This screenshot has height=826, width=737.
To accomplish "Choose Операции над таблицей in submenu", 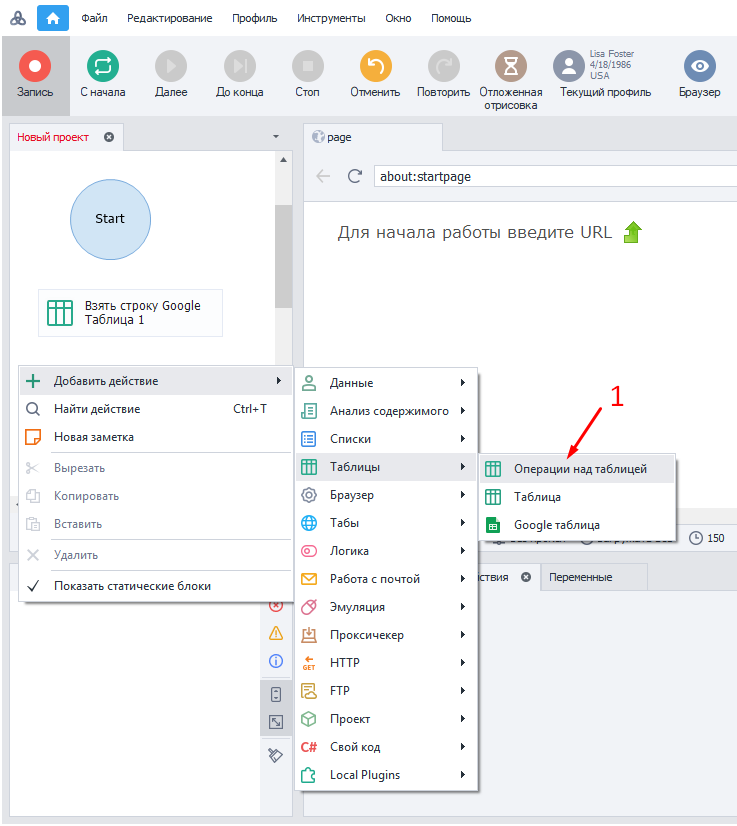I will point(579,469).
